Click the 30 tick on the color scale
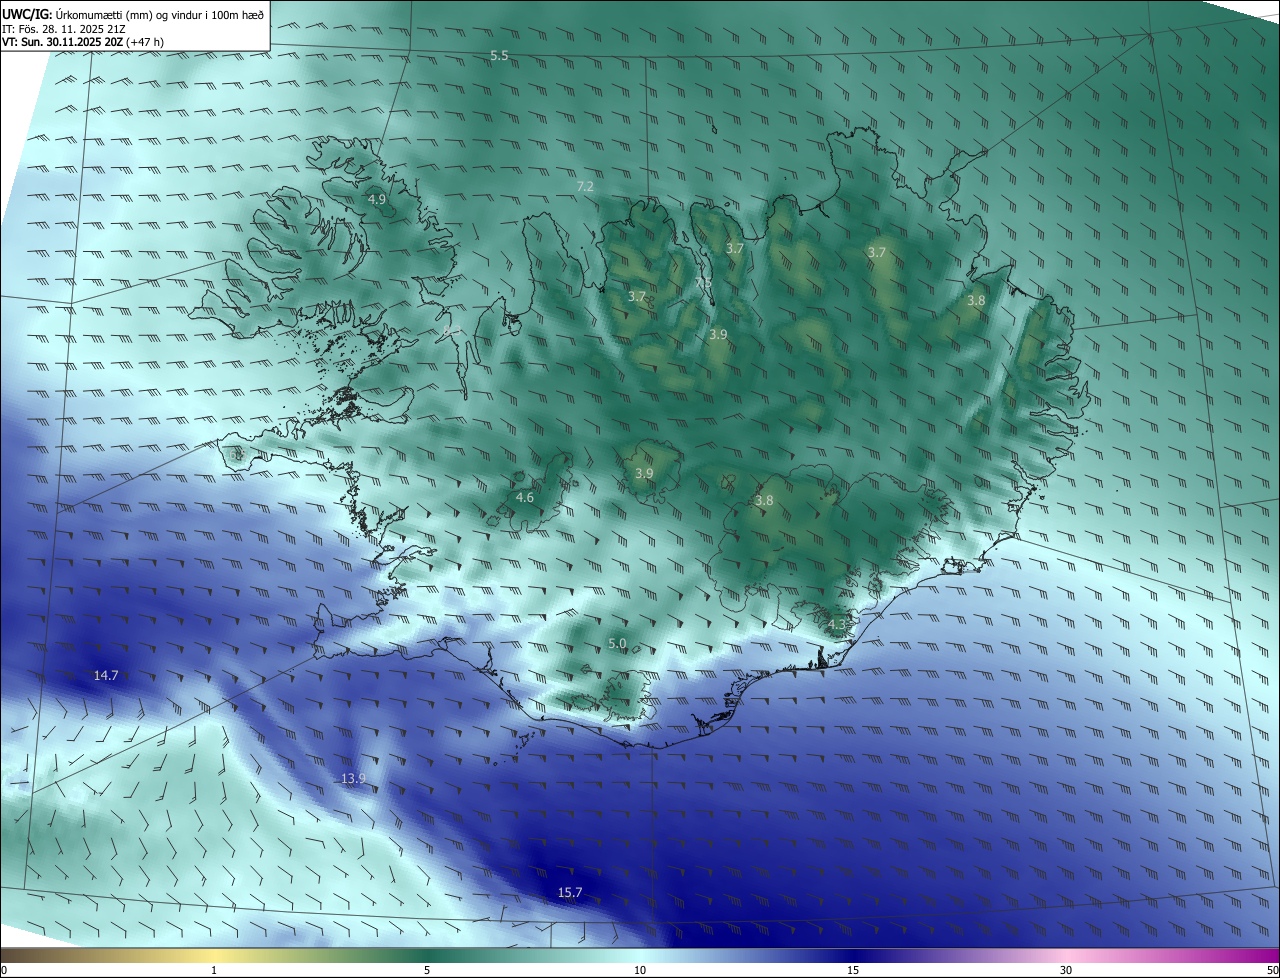The width and height of the screenshot is (1280, 978). [1066, 970]
